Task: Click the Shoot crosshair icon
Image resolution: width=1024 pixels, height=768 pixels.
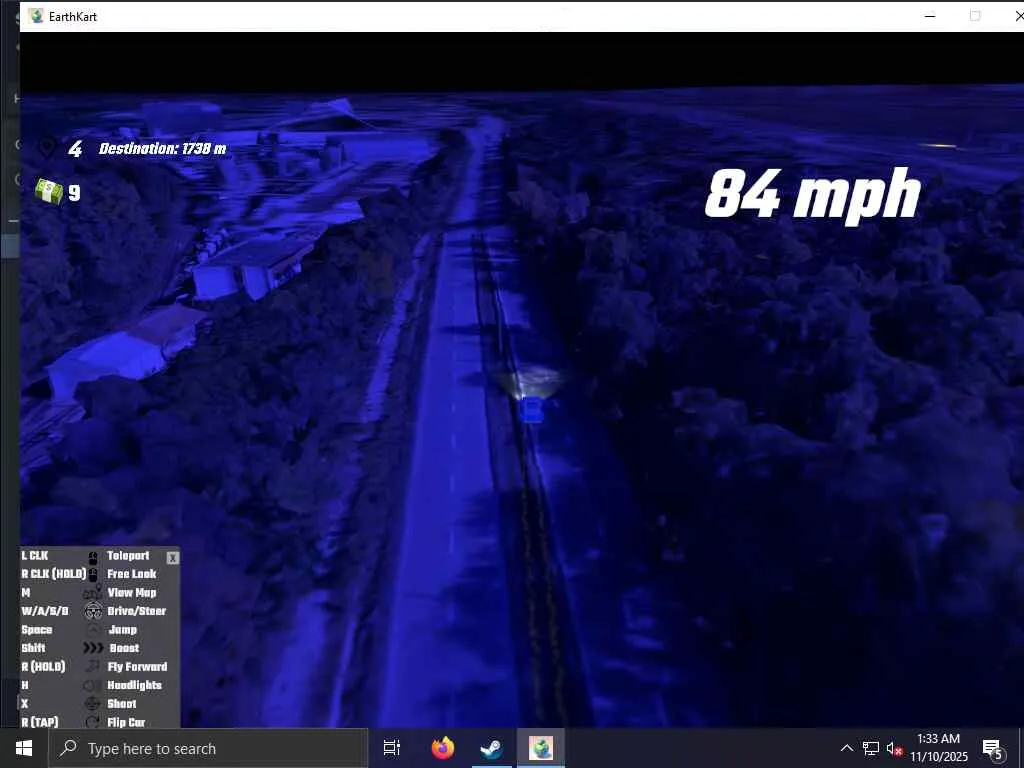Action: click(93, 704)
